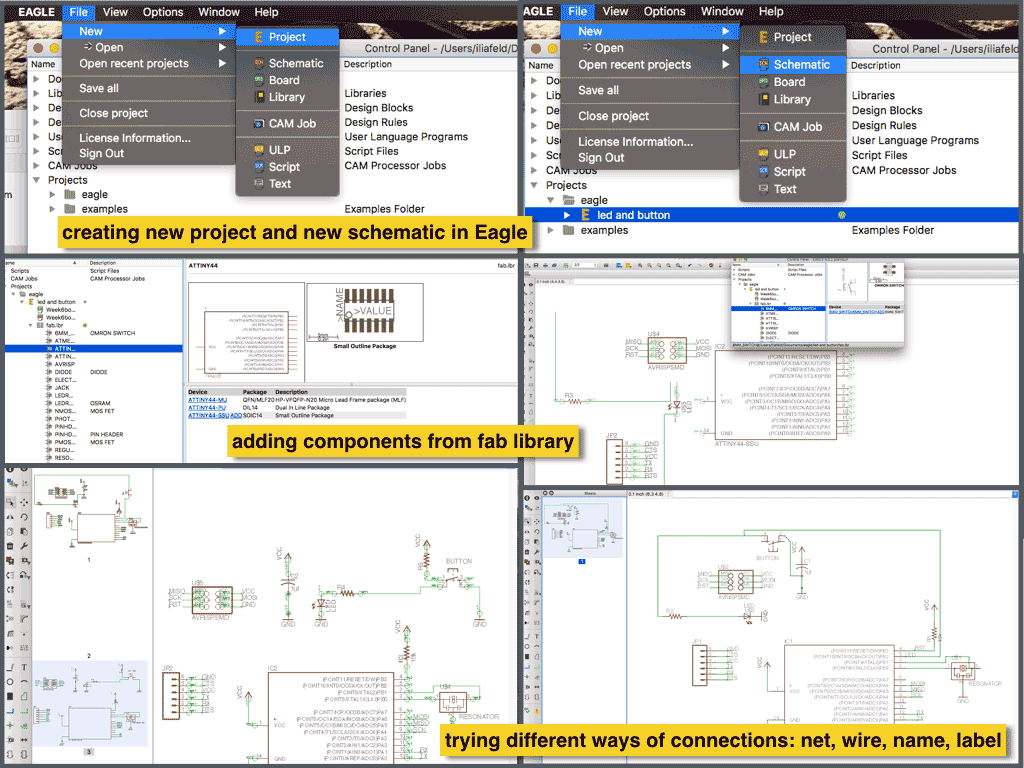Select the group tool in bottom-left editor toolbar
Image resolution: width=1024 pixels, height=768 pixels.
point(10,502)
